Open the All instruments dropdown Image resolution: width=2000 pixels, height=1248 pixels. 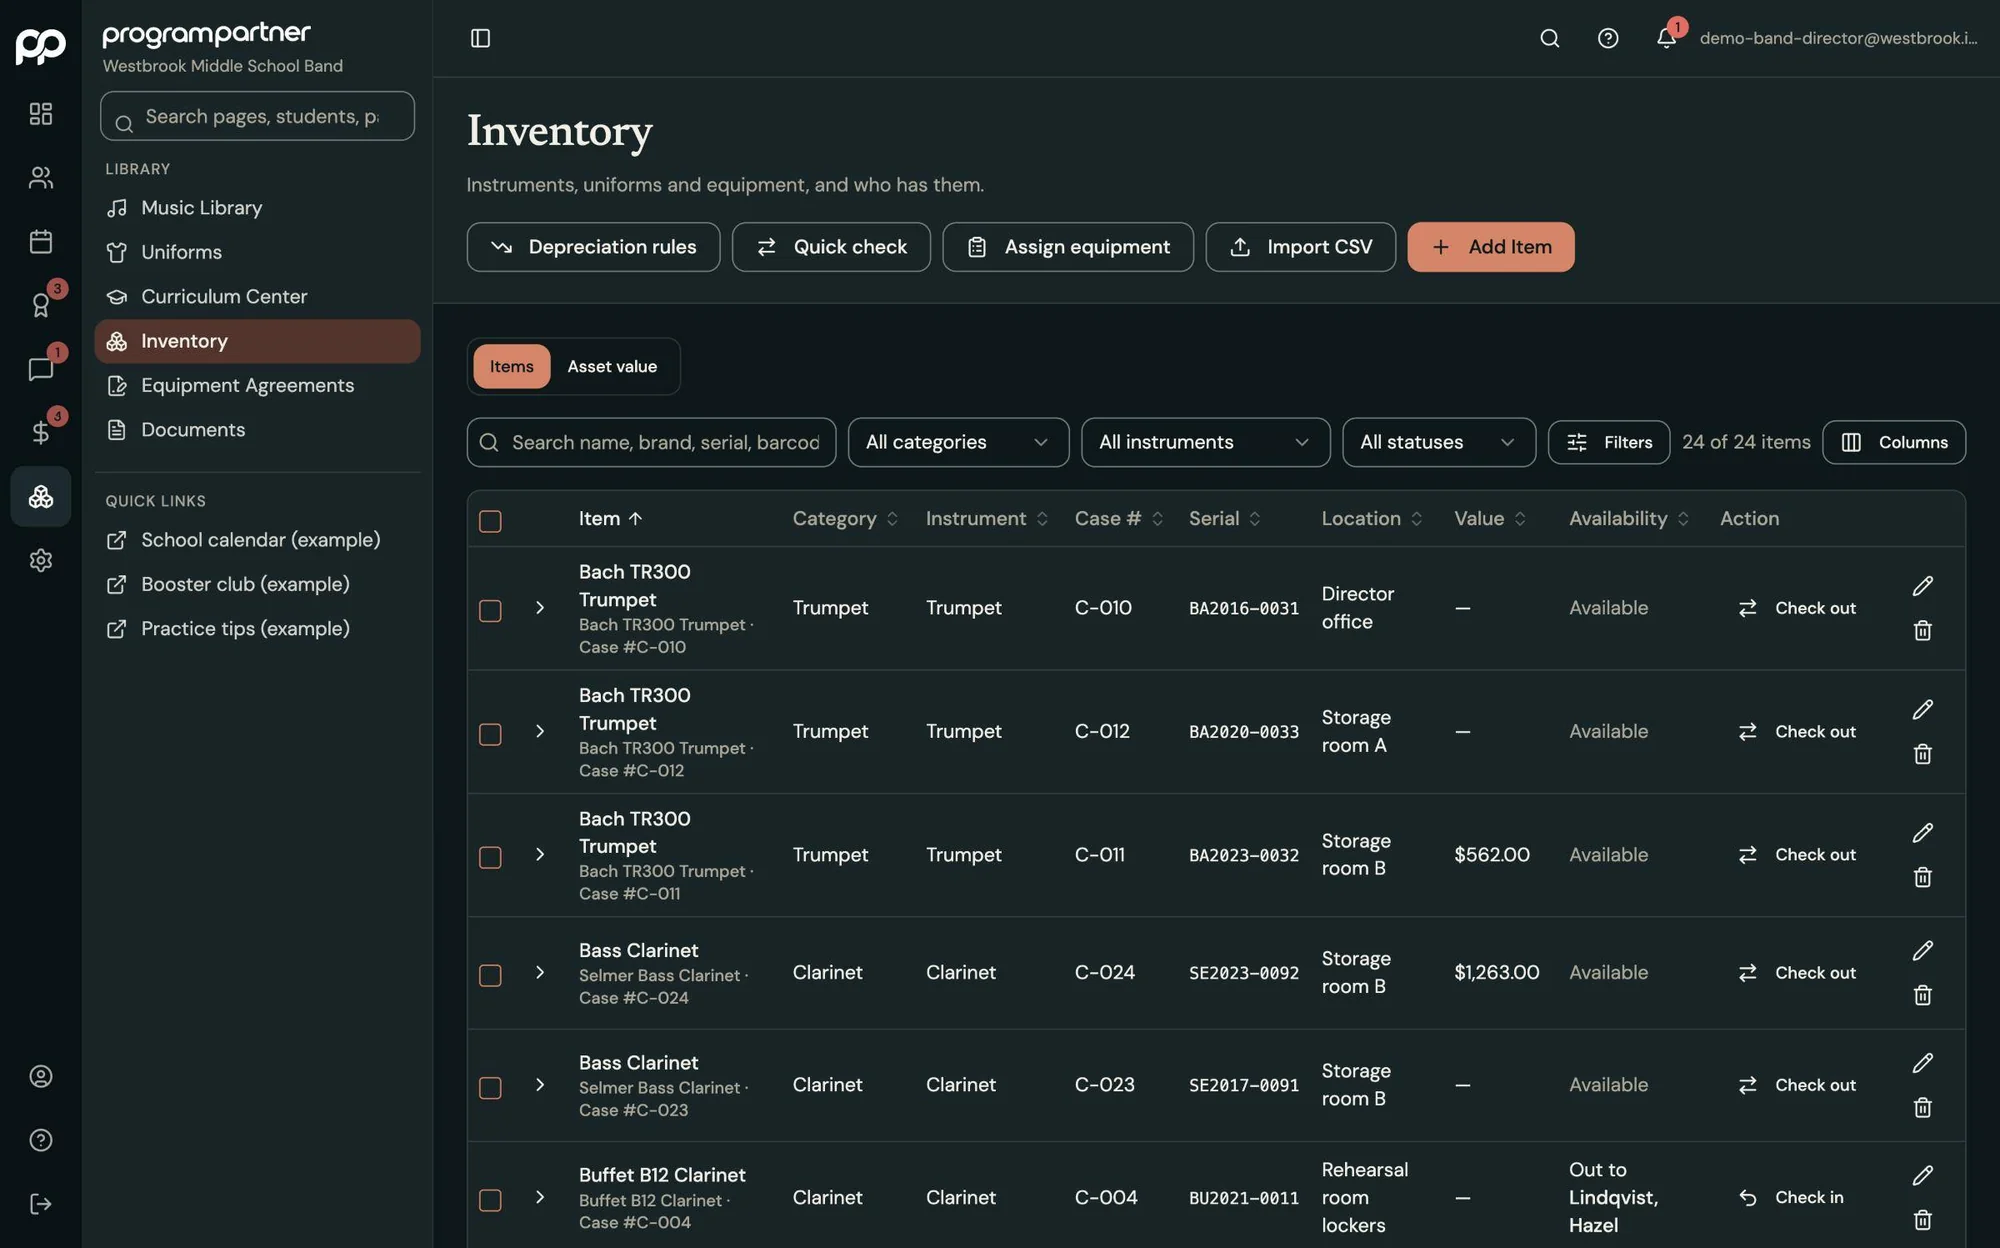click(1205, 442)
